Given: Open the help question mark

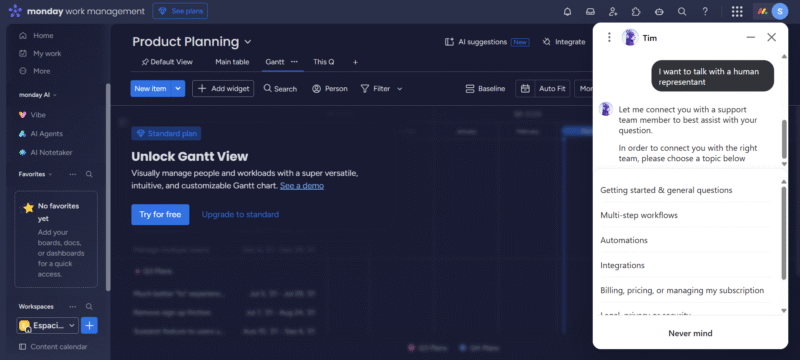Looking at the screenshot, I should coord(705,11).
